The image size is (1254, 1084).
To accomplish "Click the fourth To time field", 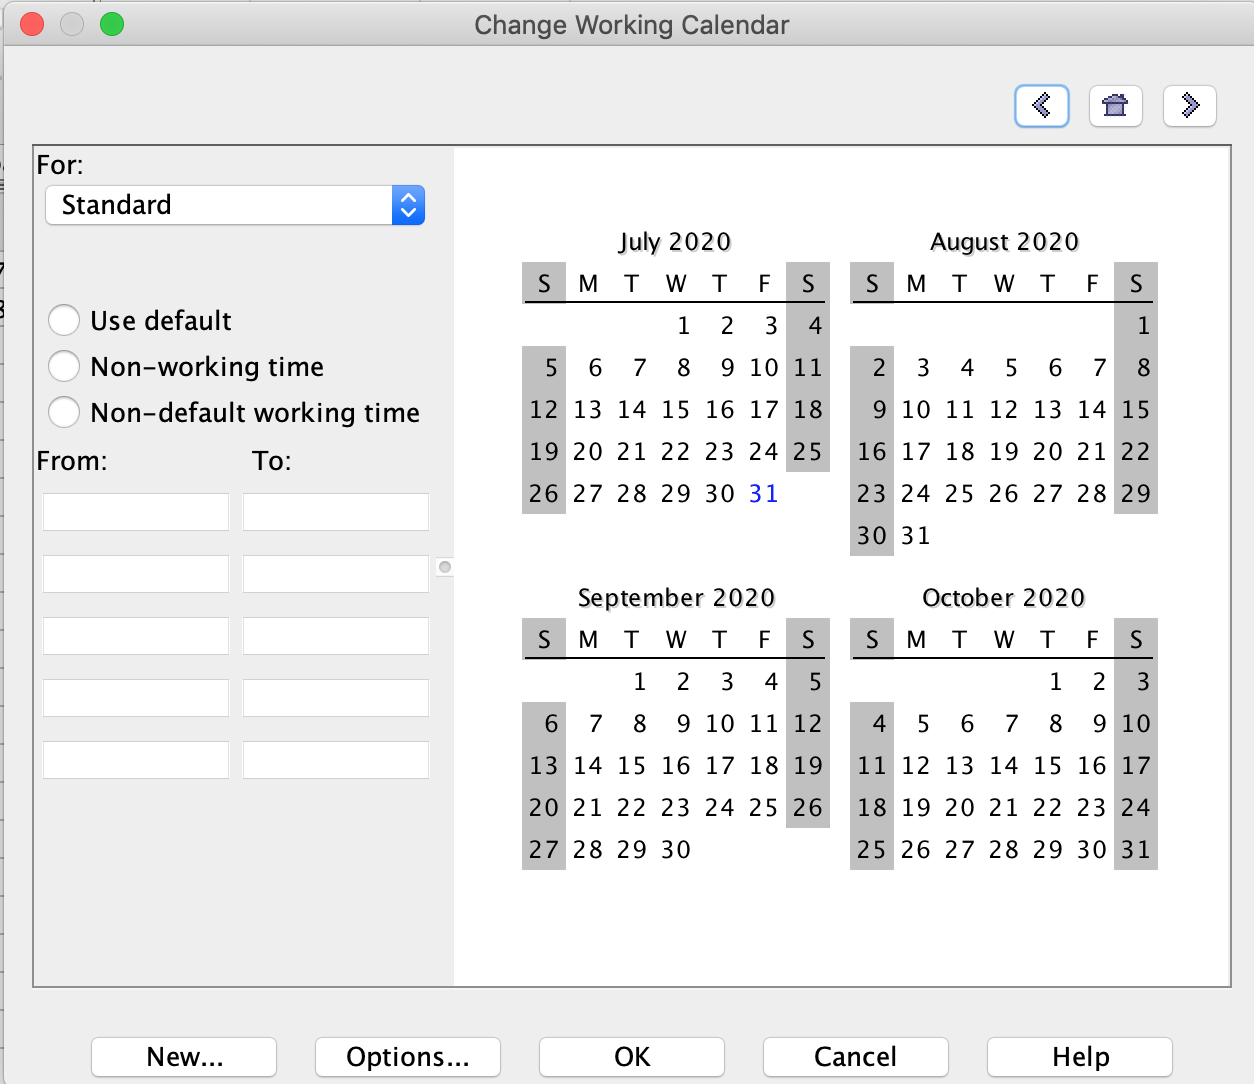I will pyautogui.click(x=336, y=698).
